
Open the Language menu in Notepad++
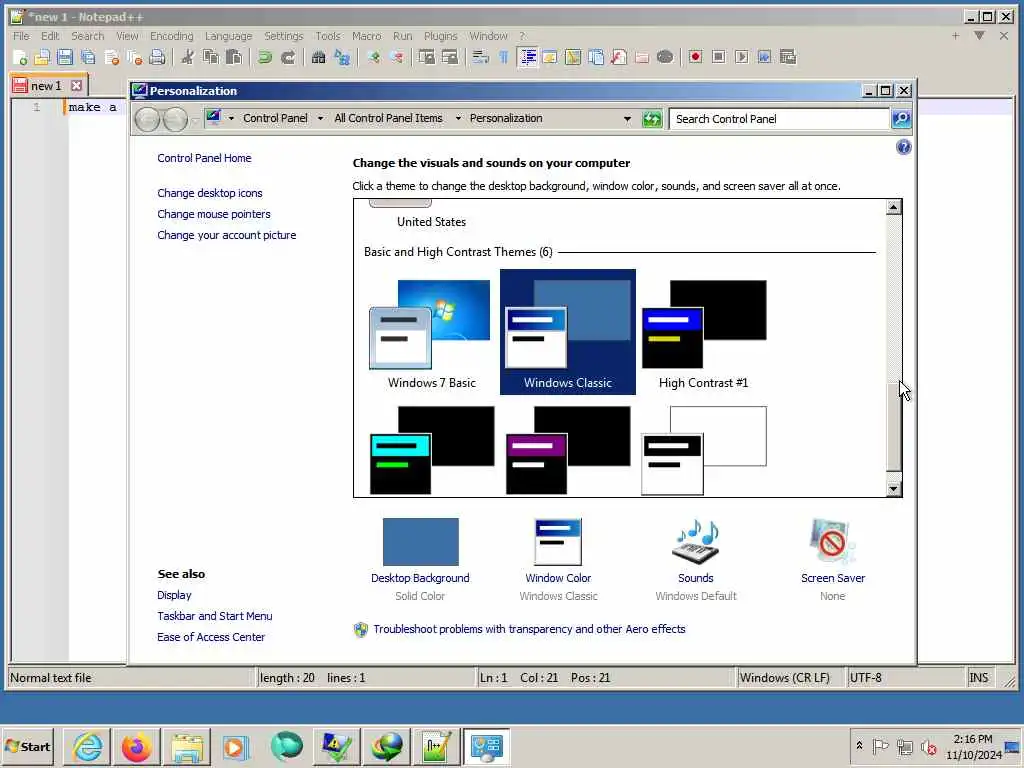click(x=228, y=36)
